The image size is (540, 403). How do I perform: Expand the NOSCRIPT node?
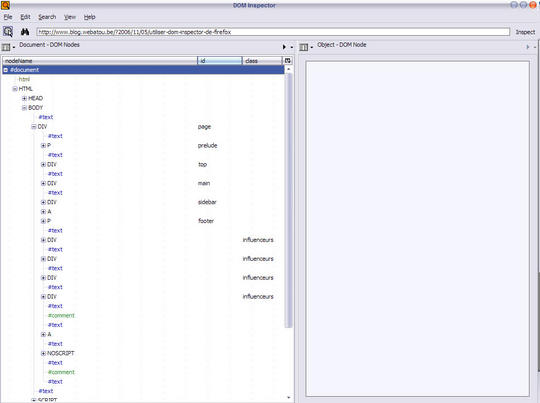43,353
